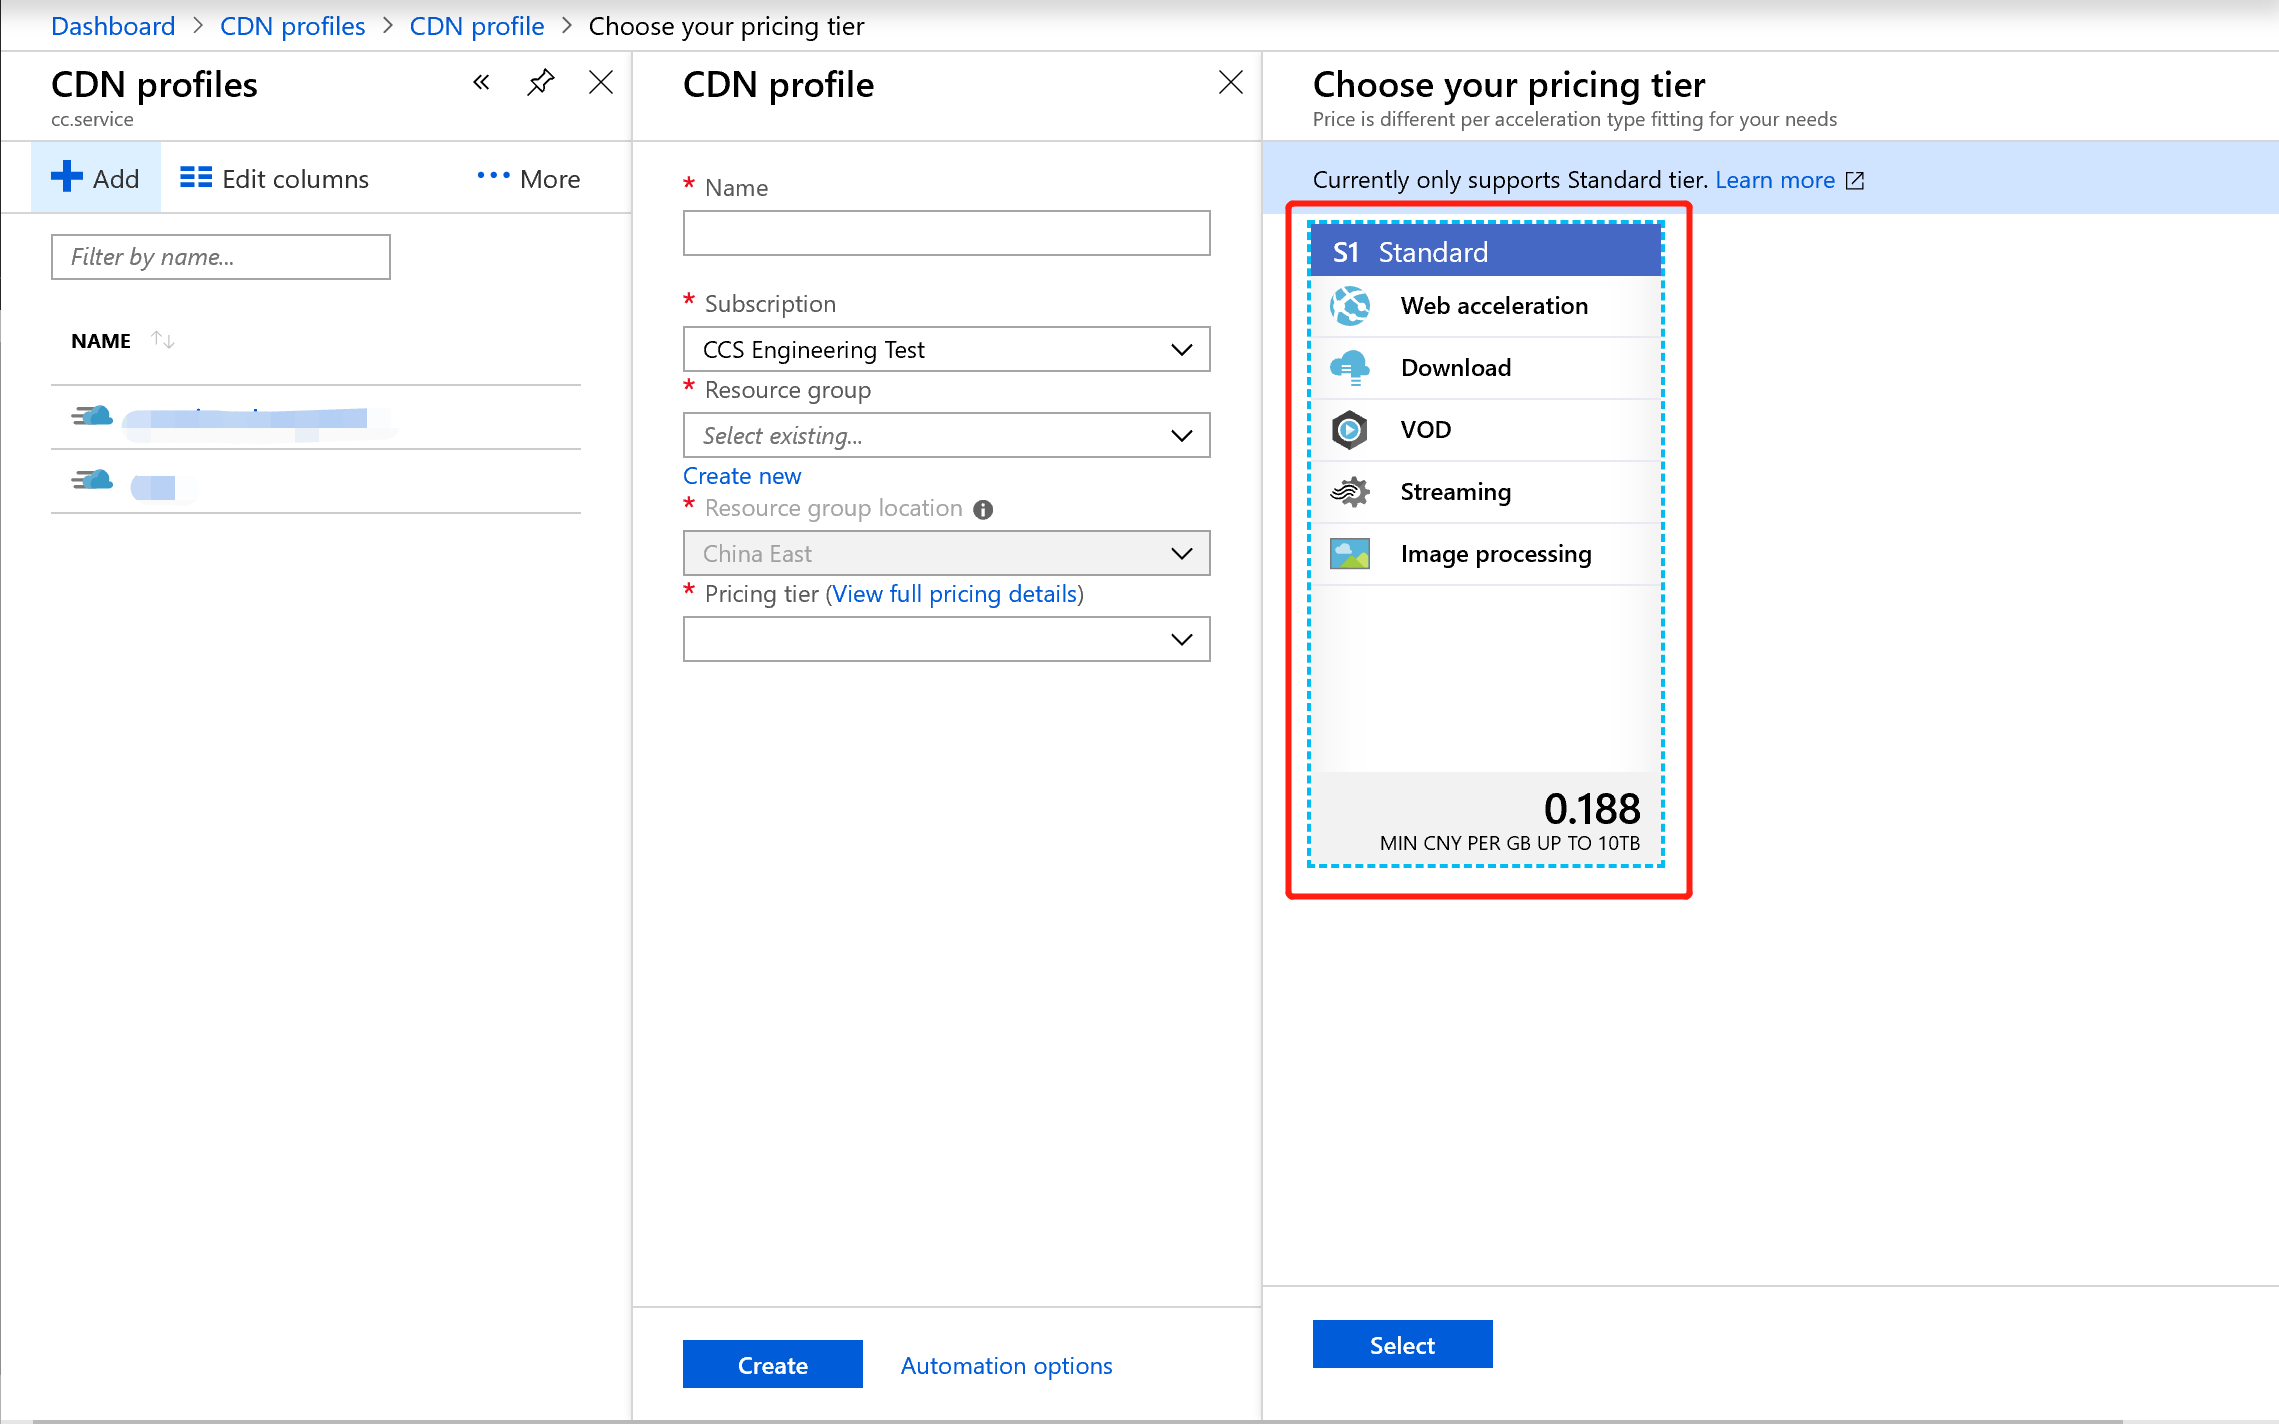This screenshot has height=1424, width=2279.
Task: Focus the Name input field
Action: (946, 233)
